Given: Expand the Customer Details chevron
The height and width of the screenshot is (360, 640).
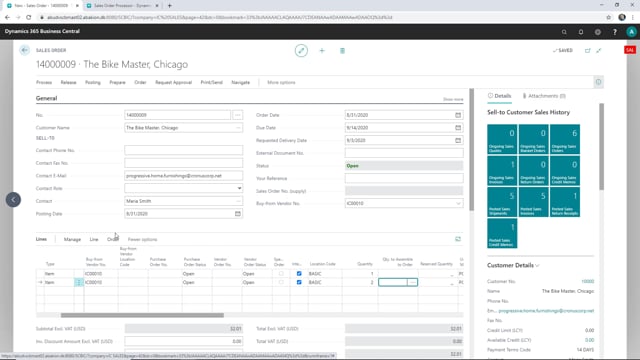Looking at the screenshot, I should (x=538, y=266).
